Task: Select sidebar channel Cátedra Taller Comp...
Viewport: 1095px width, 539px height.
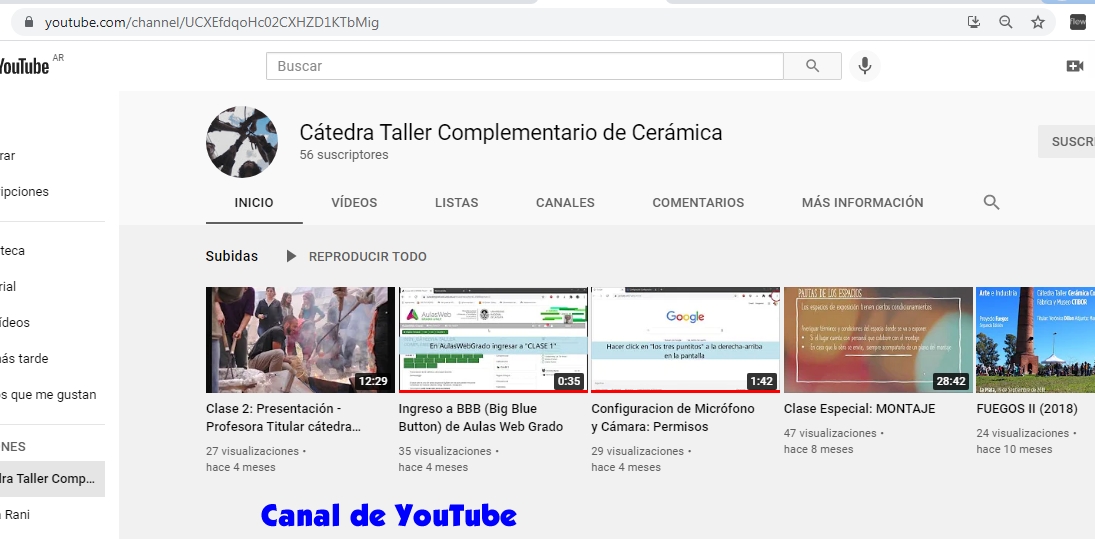Action: pos(52,479)
